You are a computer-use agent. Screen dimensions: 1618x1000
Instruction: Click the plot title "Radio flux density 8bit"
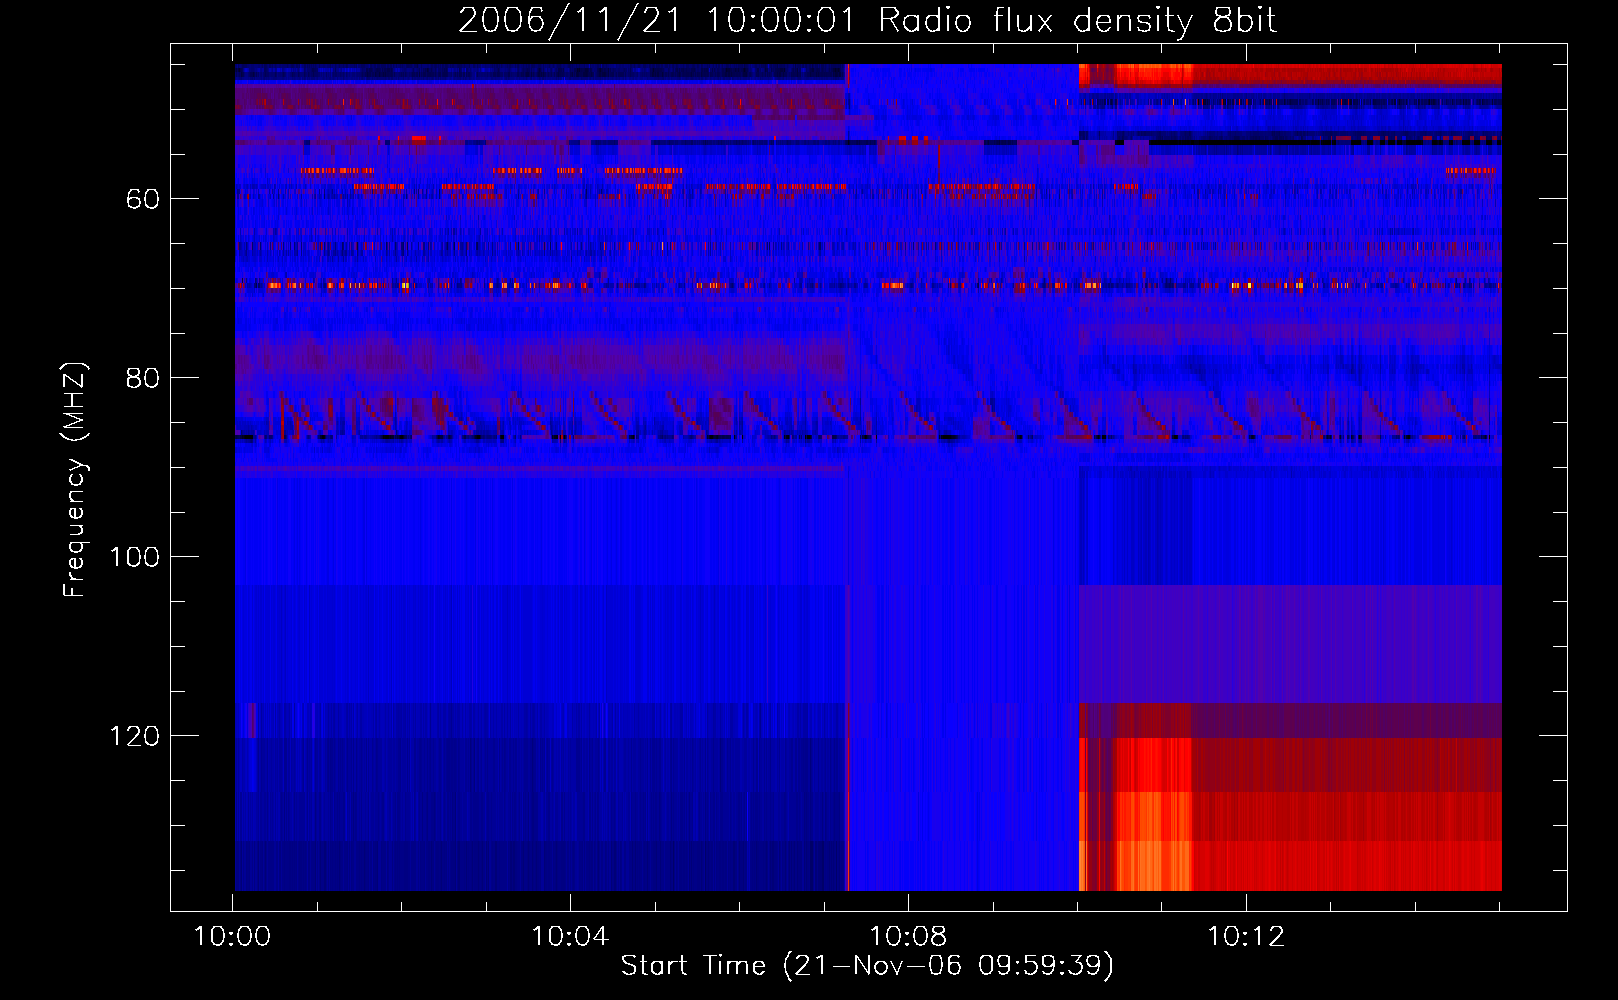coord(1077,21)
